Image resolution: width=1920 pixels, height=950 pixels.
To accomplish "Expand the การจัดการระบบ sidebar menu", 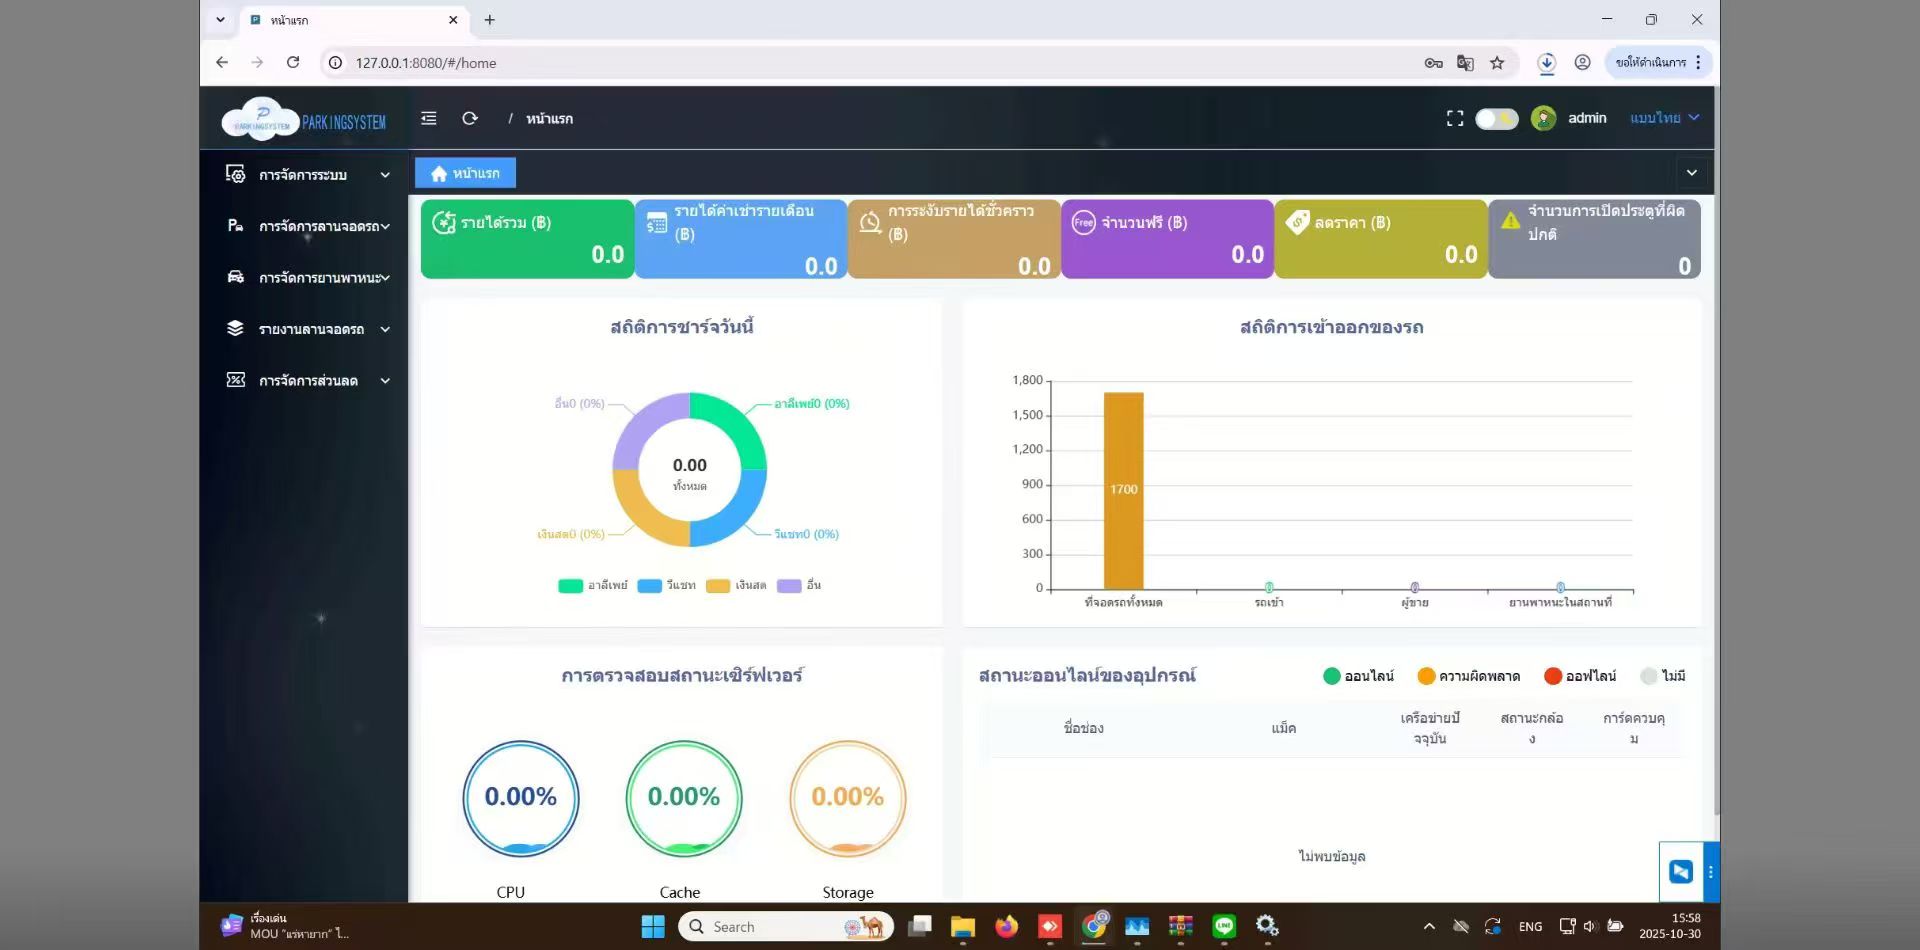I will tap(308, 175).
